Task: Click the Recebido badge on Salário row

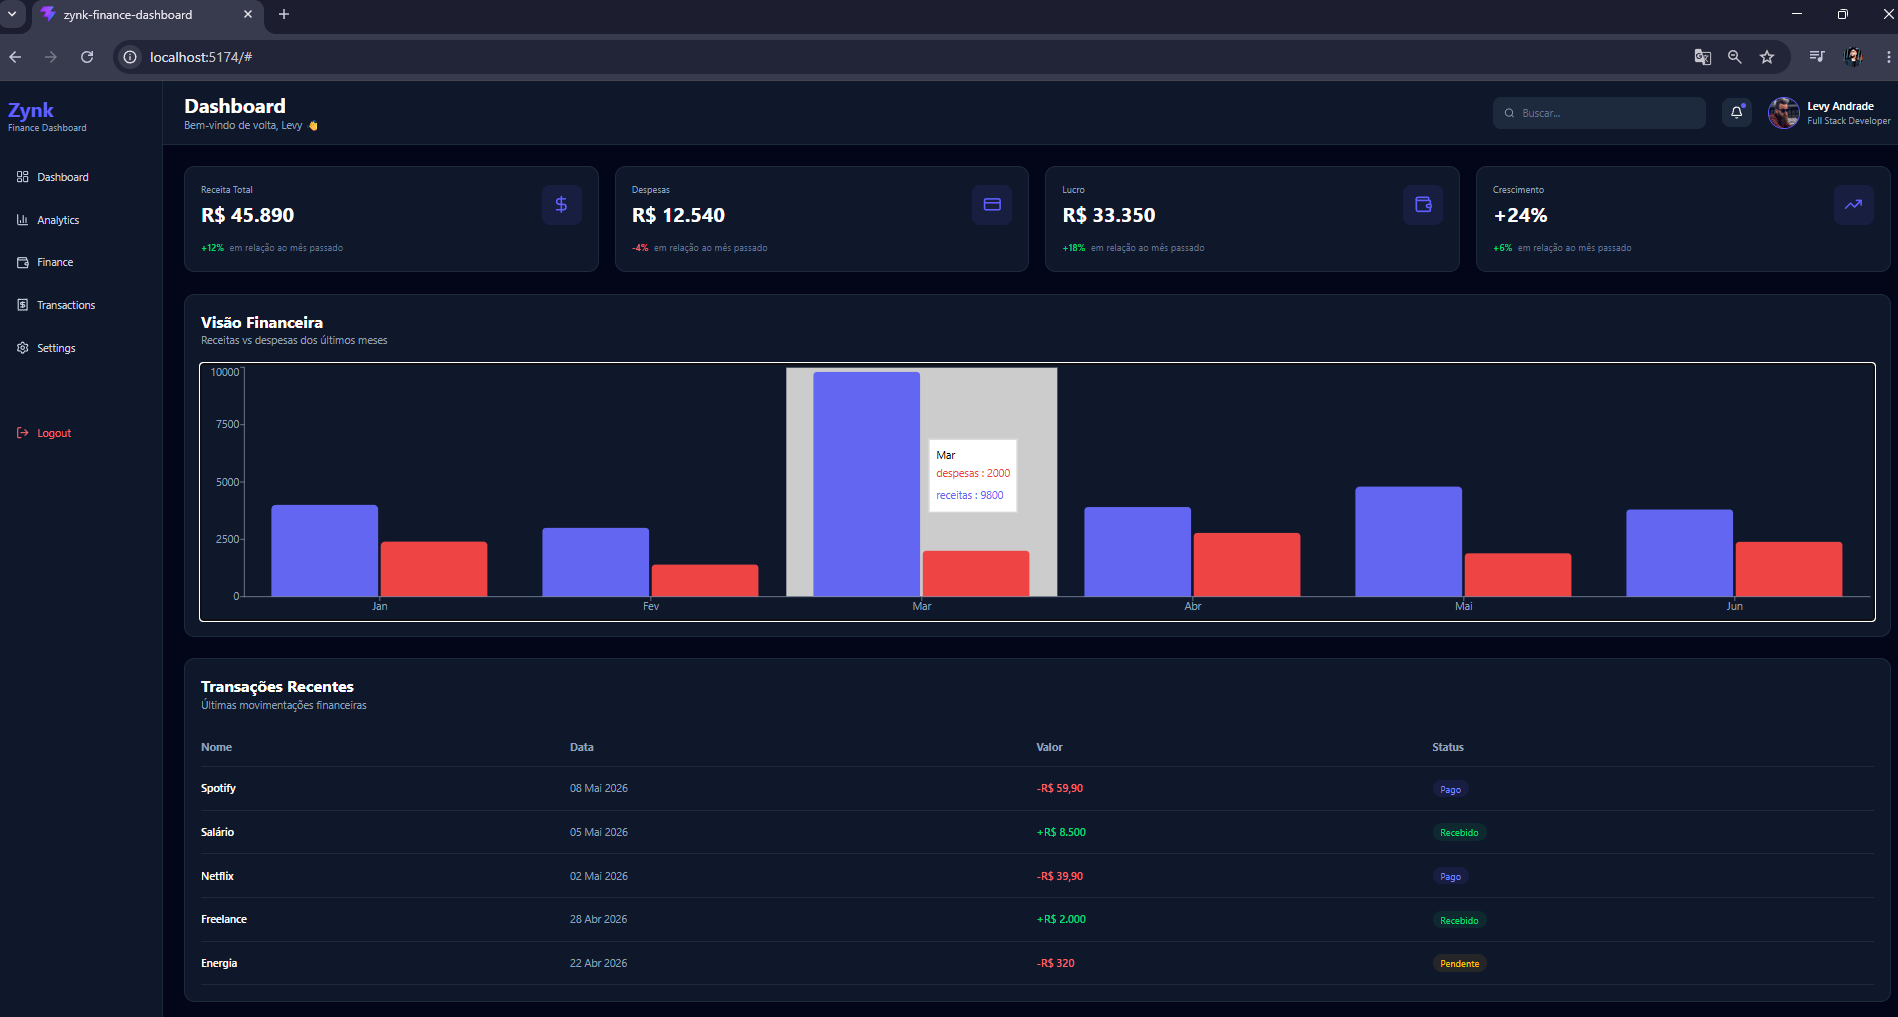Action: 1459,833
